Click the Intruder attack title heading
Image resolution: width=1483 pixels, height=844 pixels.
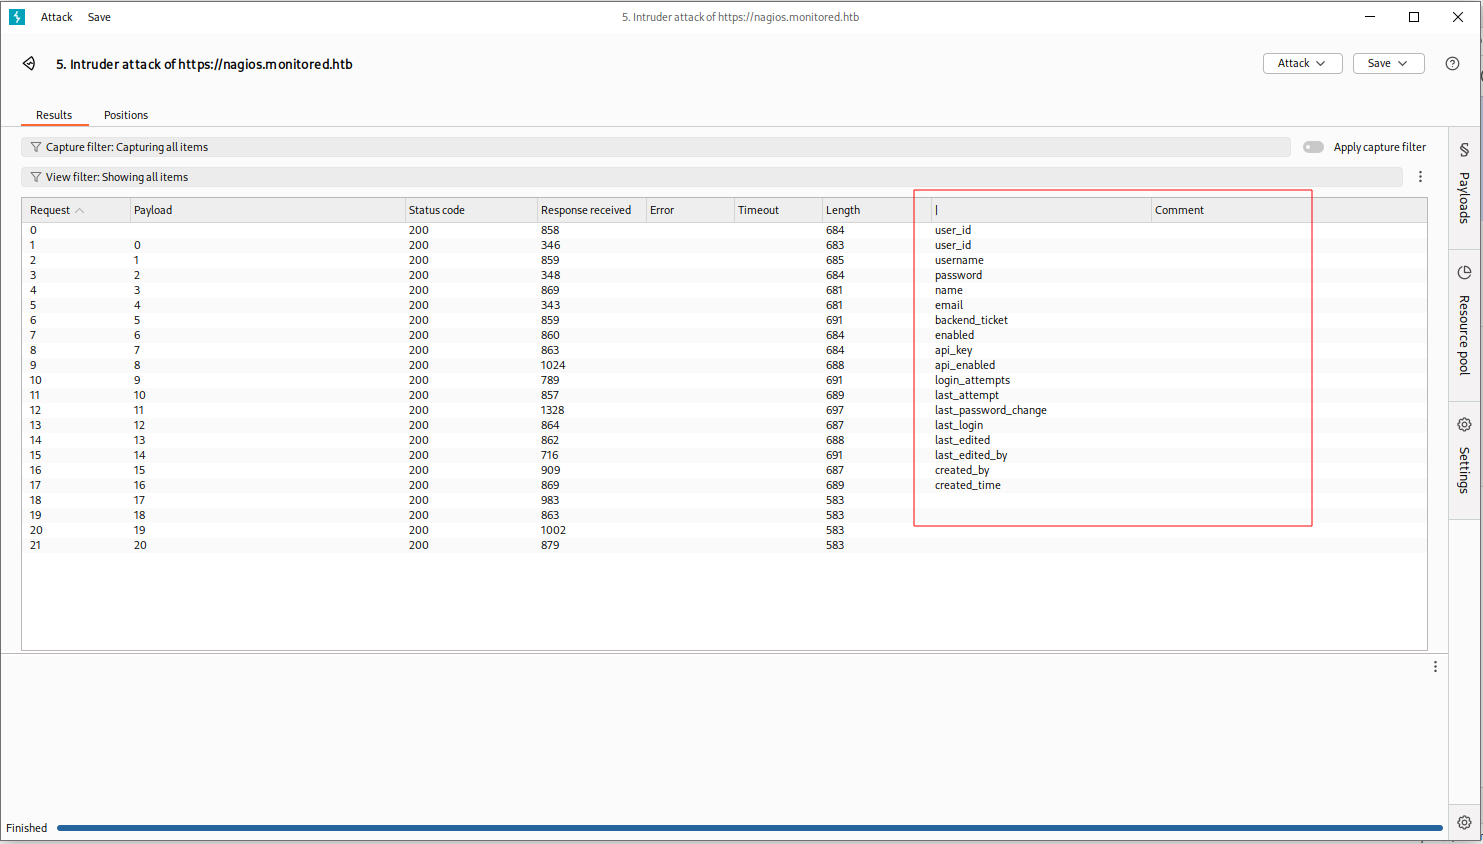(204, 64)
